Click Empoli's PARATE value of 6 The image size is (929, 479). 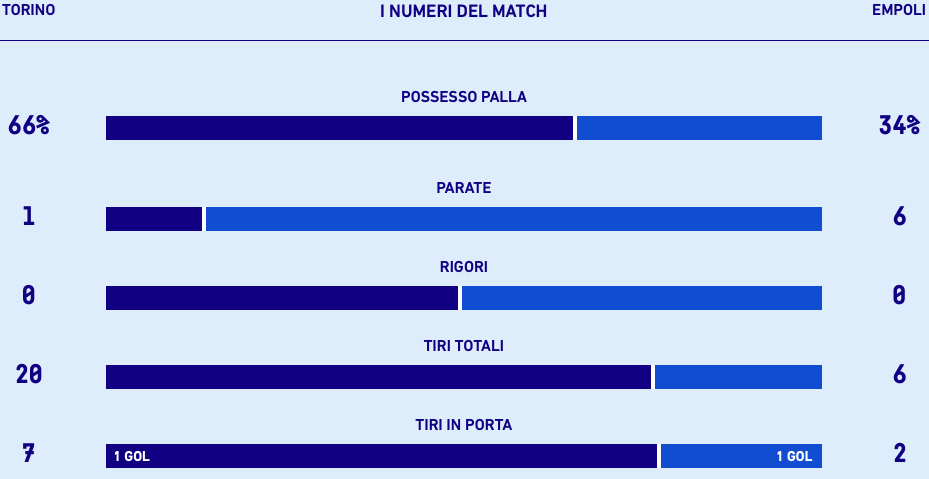(899, 215)
